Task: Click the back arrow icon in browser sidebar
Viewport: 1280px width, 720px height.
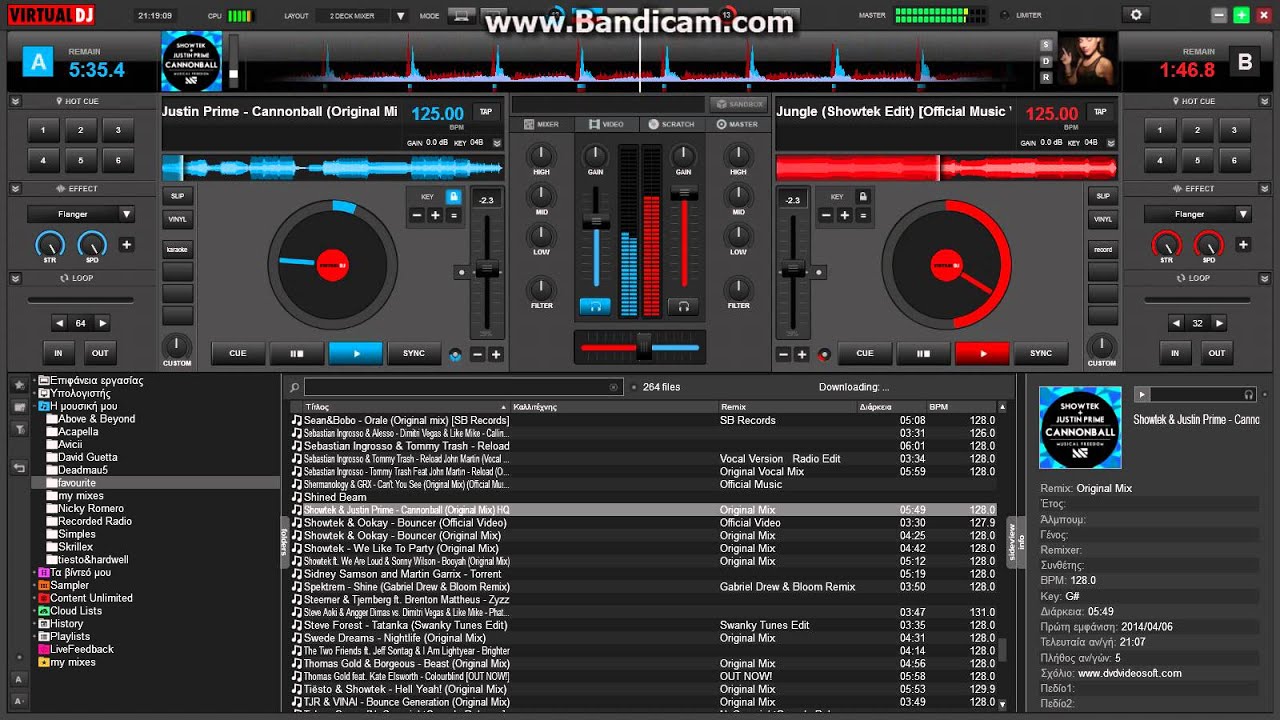Action: tap(19, 467)
